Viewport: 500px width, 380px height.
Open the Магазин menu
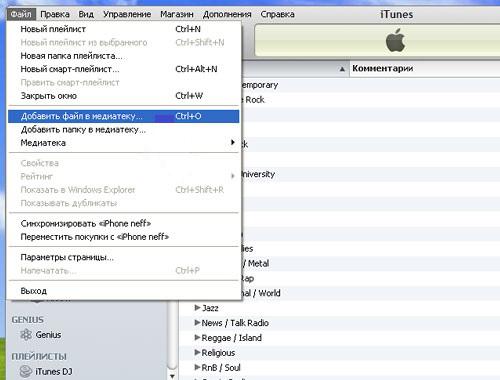[177, 14]
